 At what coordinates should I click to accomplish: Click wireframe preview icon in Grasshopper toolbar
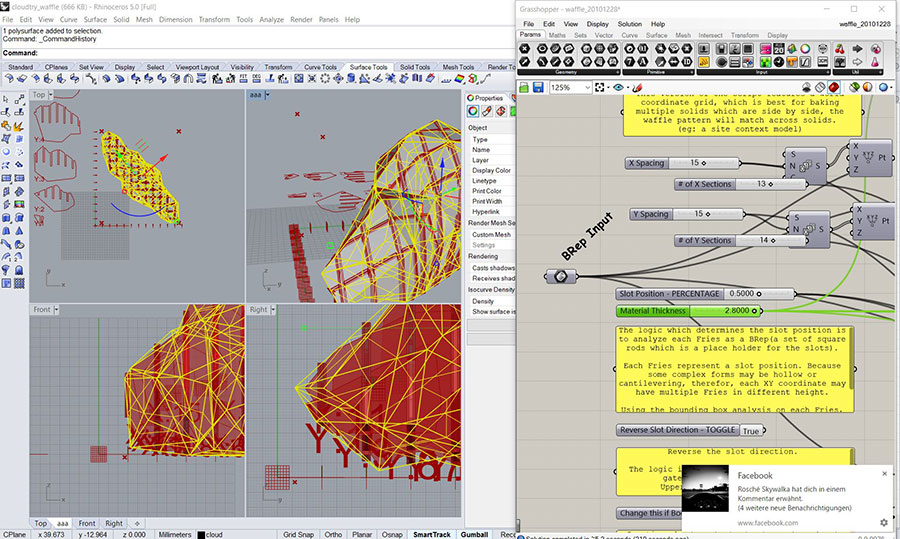pos(821,87)
